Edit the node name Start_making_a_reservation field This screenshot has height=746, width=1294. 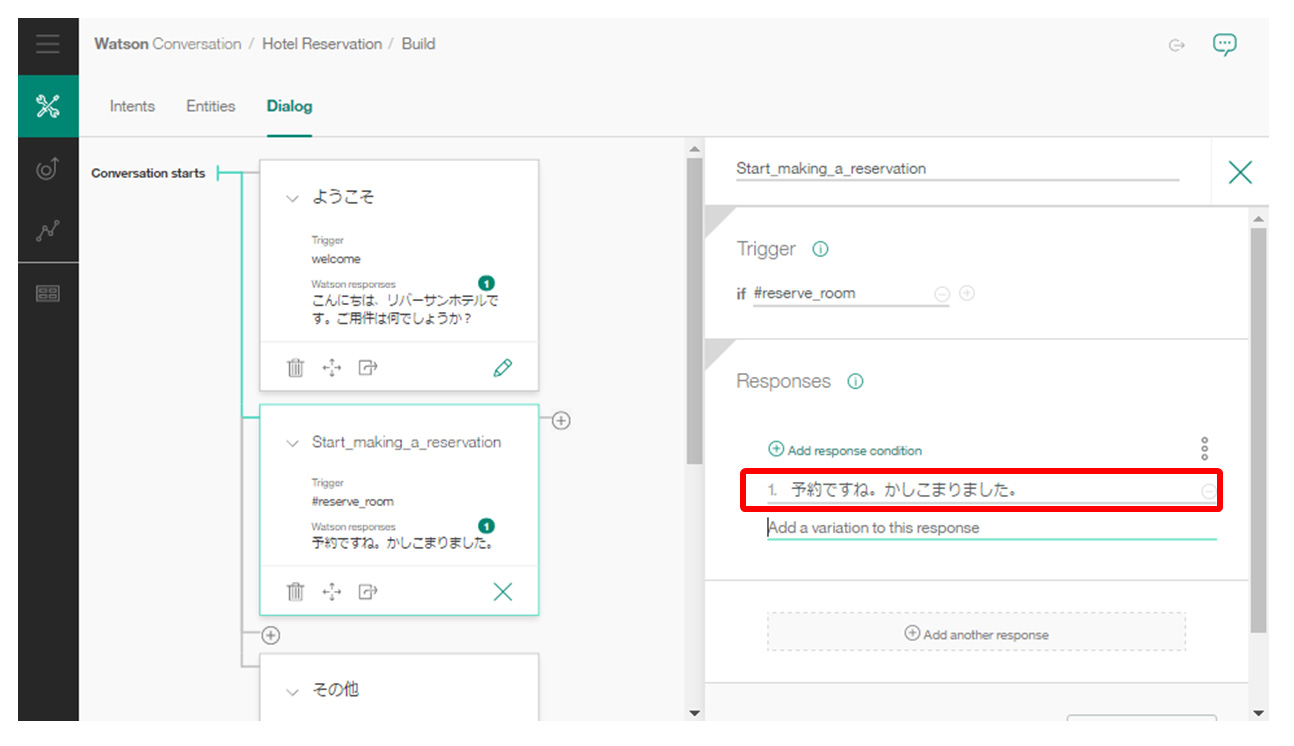[957, 169]
